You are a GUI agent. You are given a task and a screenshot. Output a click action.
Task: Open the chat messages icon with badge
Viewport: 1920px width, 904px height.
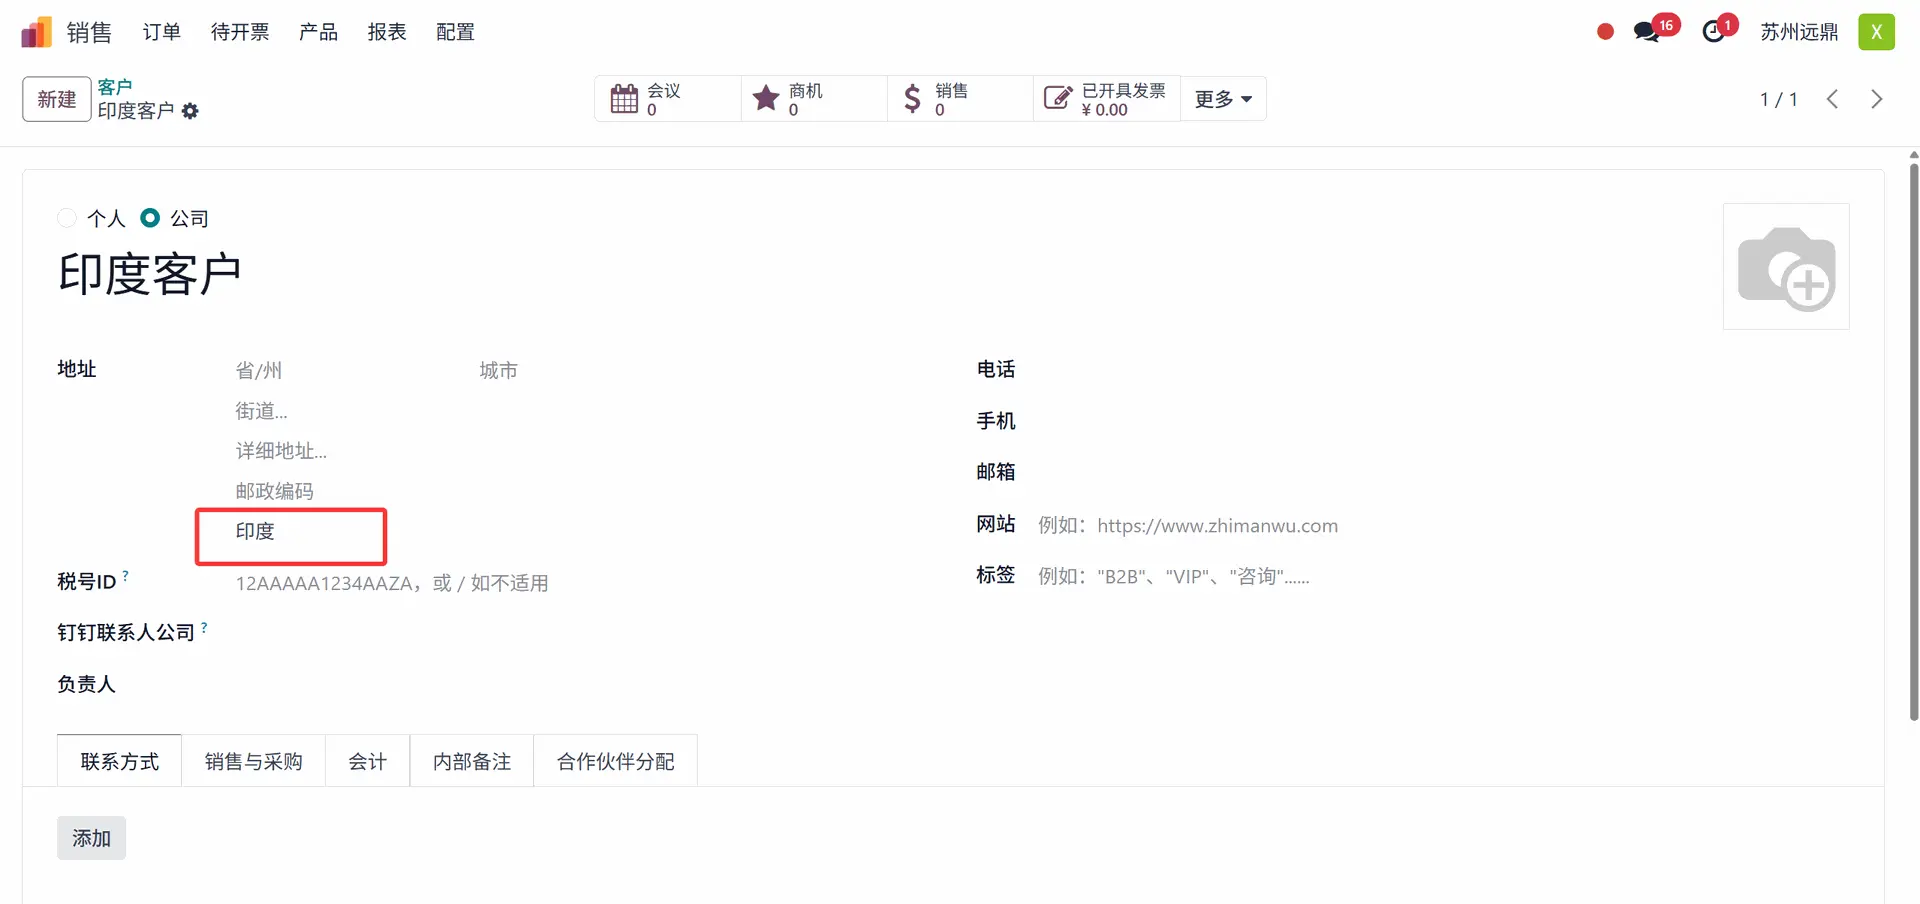[x=1646, y=32]
